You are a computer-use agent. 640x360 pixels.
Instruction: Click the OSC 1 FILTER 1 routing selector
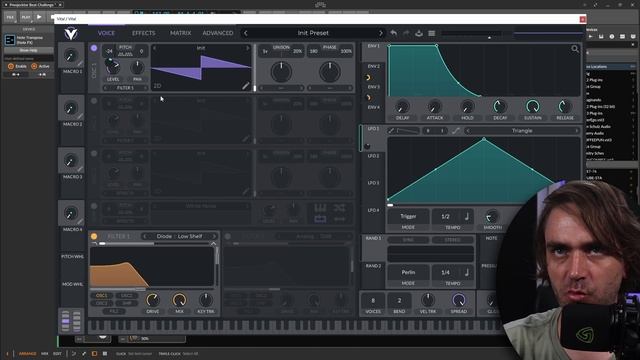(125, 88)
